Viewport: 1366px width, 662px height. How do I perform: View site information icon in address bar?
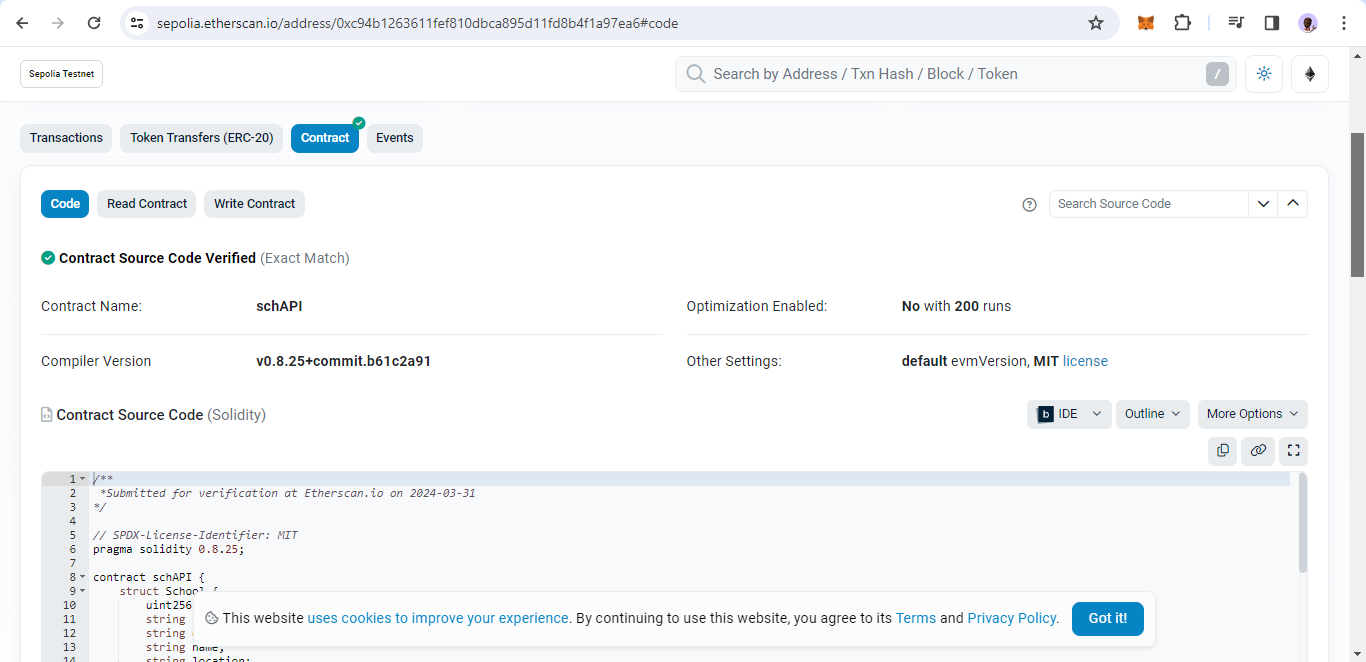138,23
